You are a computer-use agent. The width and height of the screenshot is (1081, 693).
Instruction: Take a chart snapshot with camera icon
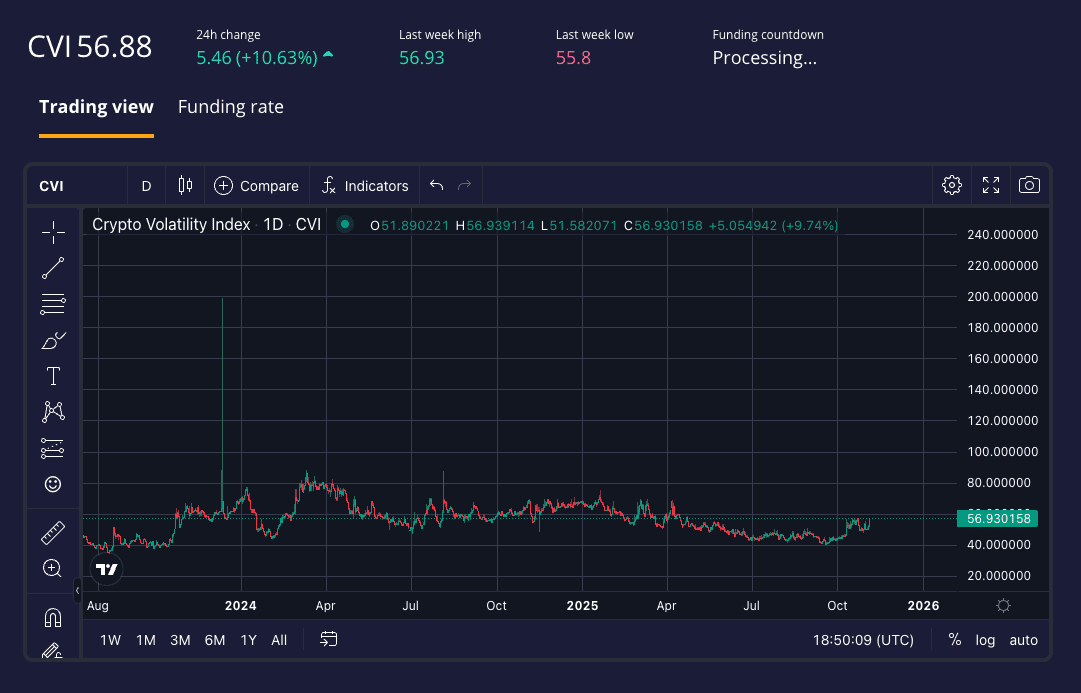[x=1028, y=185]
